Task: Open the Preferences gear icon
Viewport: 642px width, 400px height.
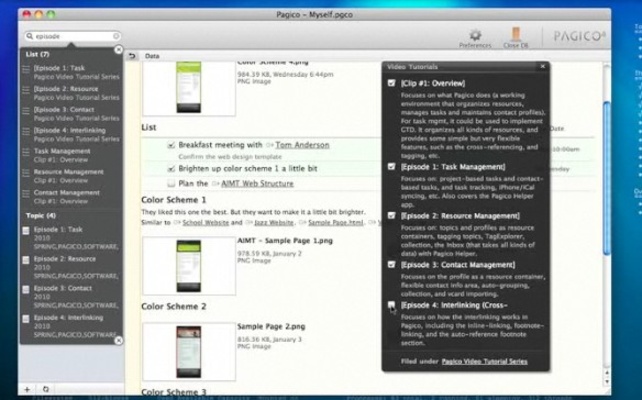Action: click(475, 34)
